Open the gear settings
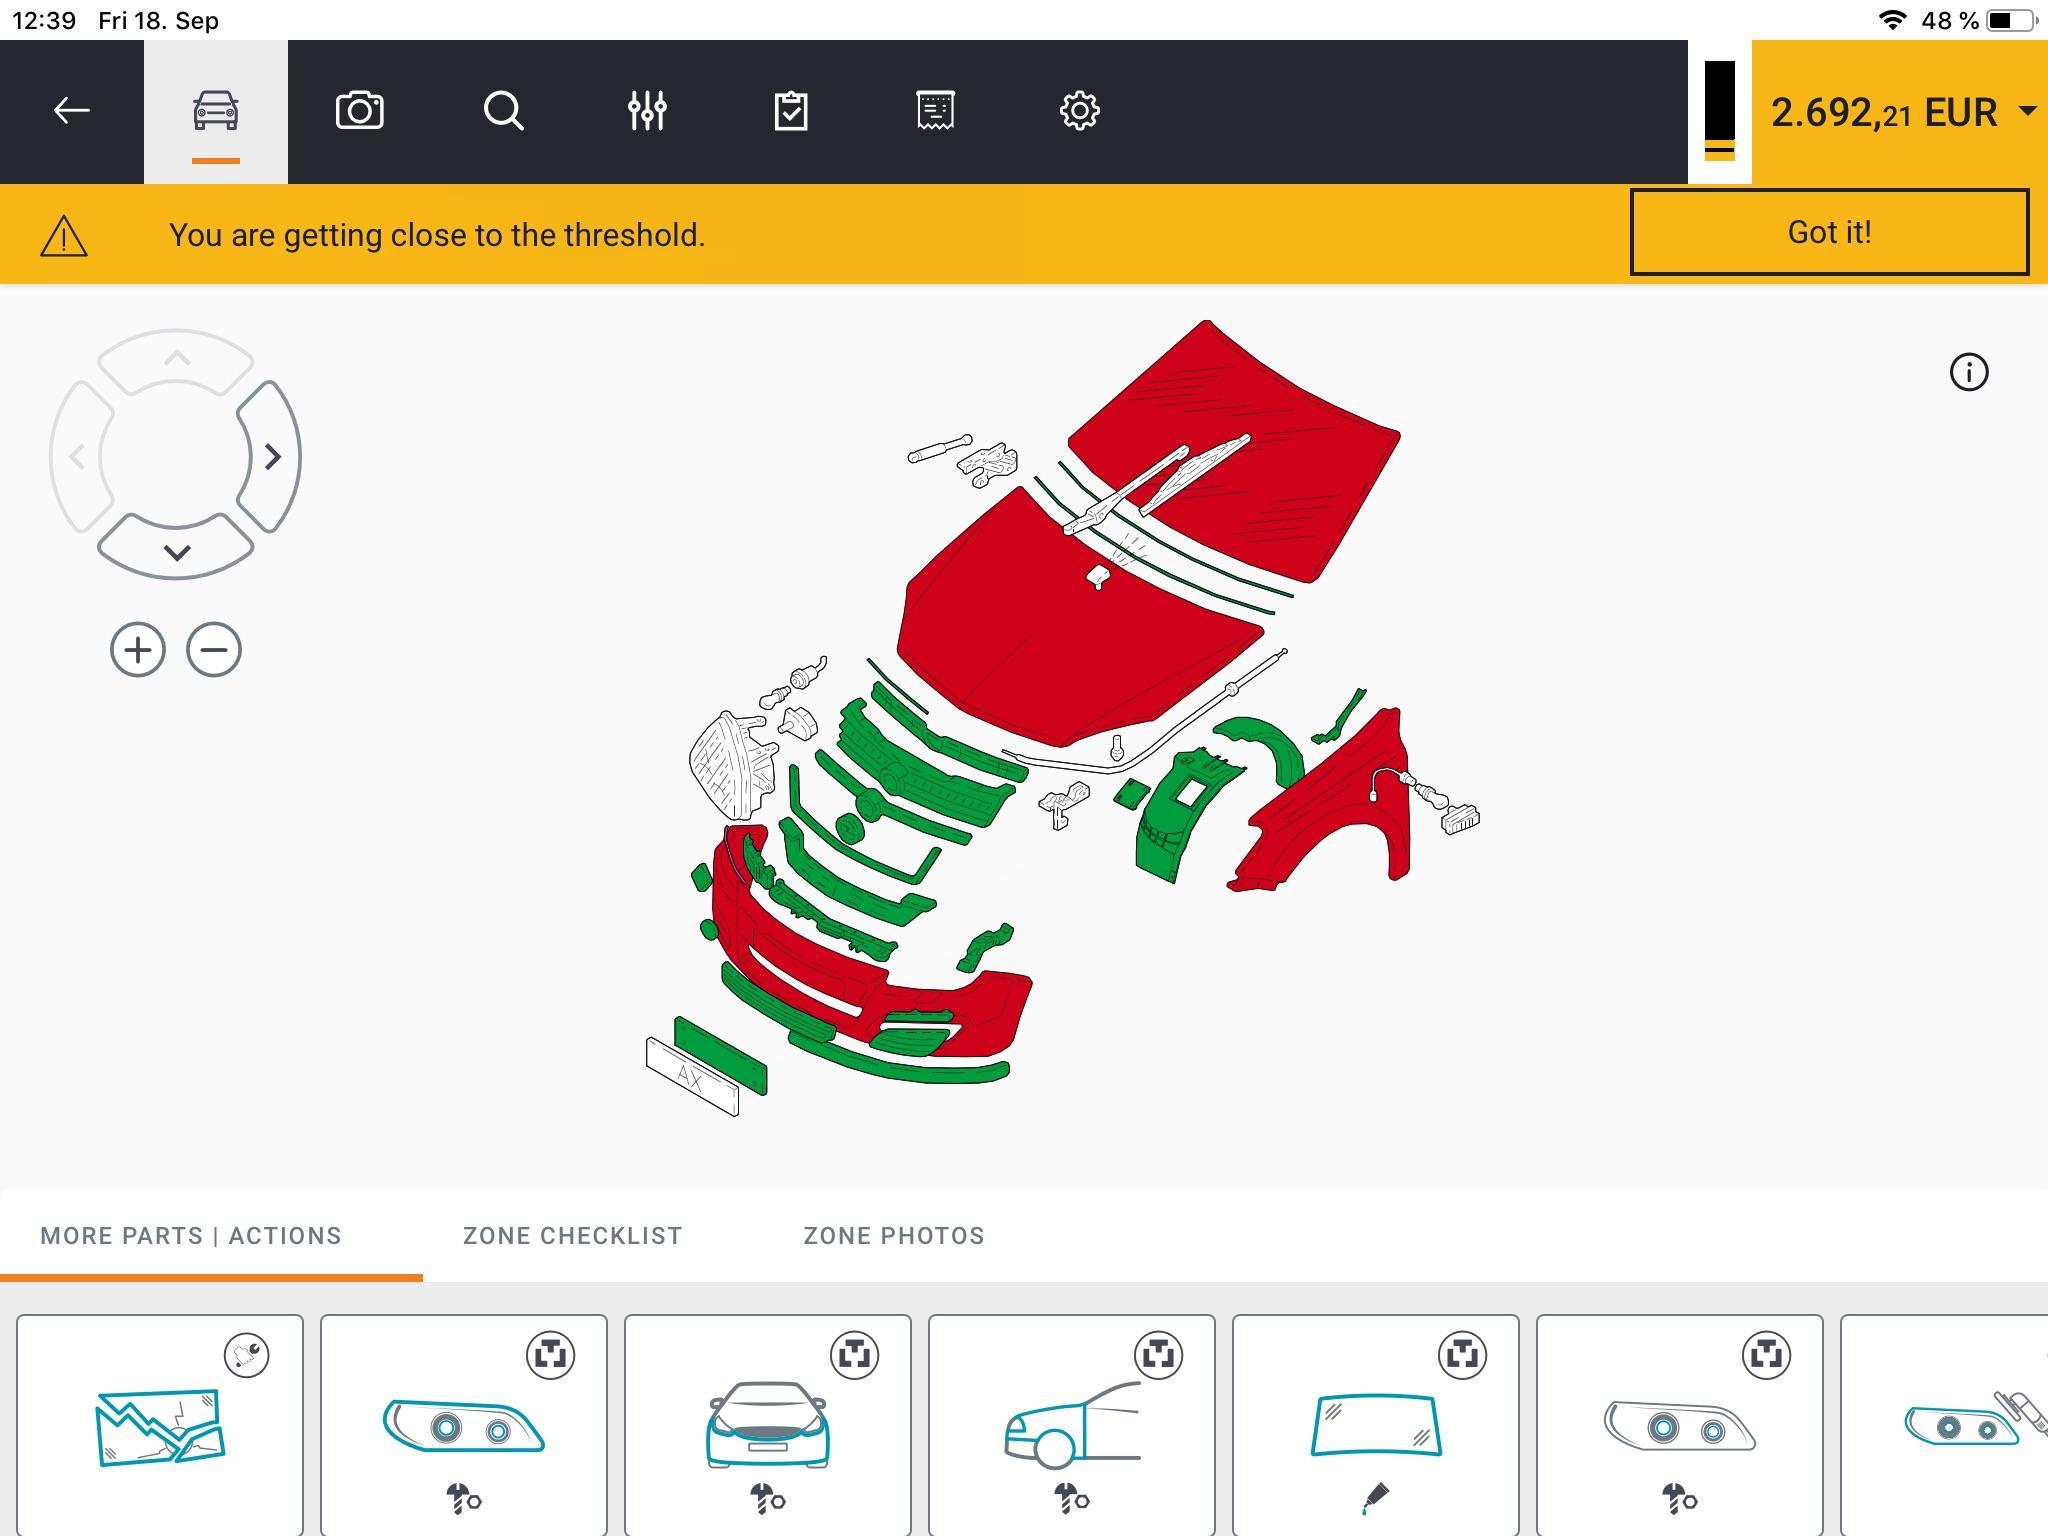 [1080, 111]
